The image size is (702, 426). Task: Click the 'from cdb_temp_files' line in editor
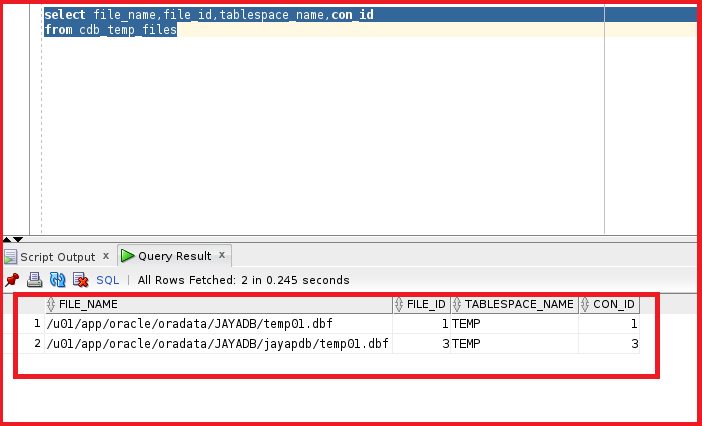[111, 30]
